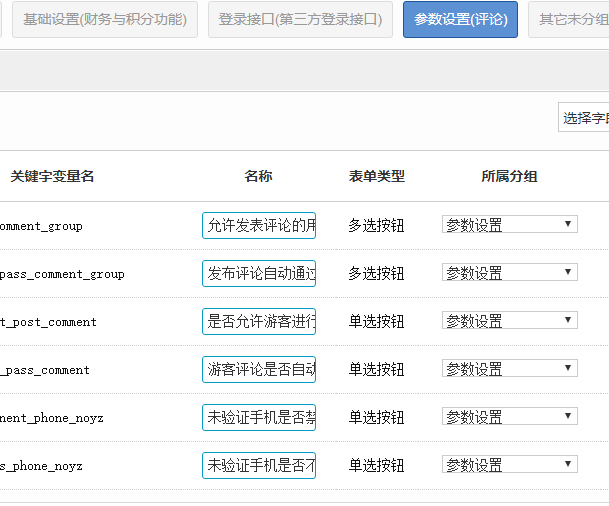The image size is (609, 506).
Task: Click name field in ment_phone_noyz row
Action: pyautogui.click(x=259, y=418)
